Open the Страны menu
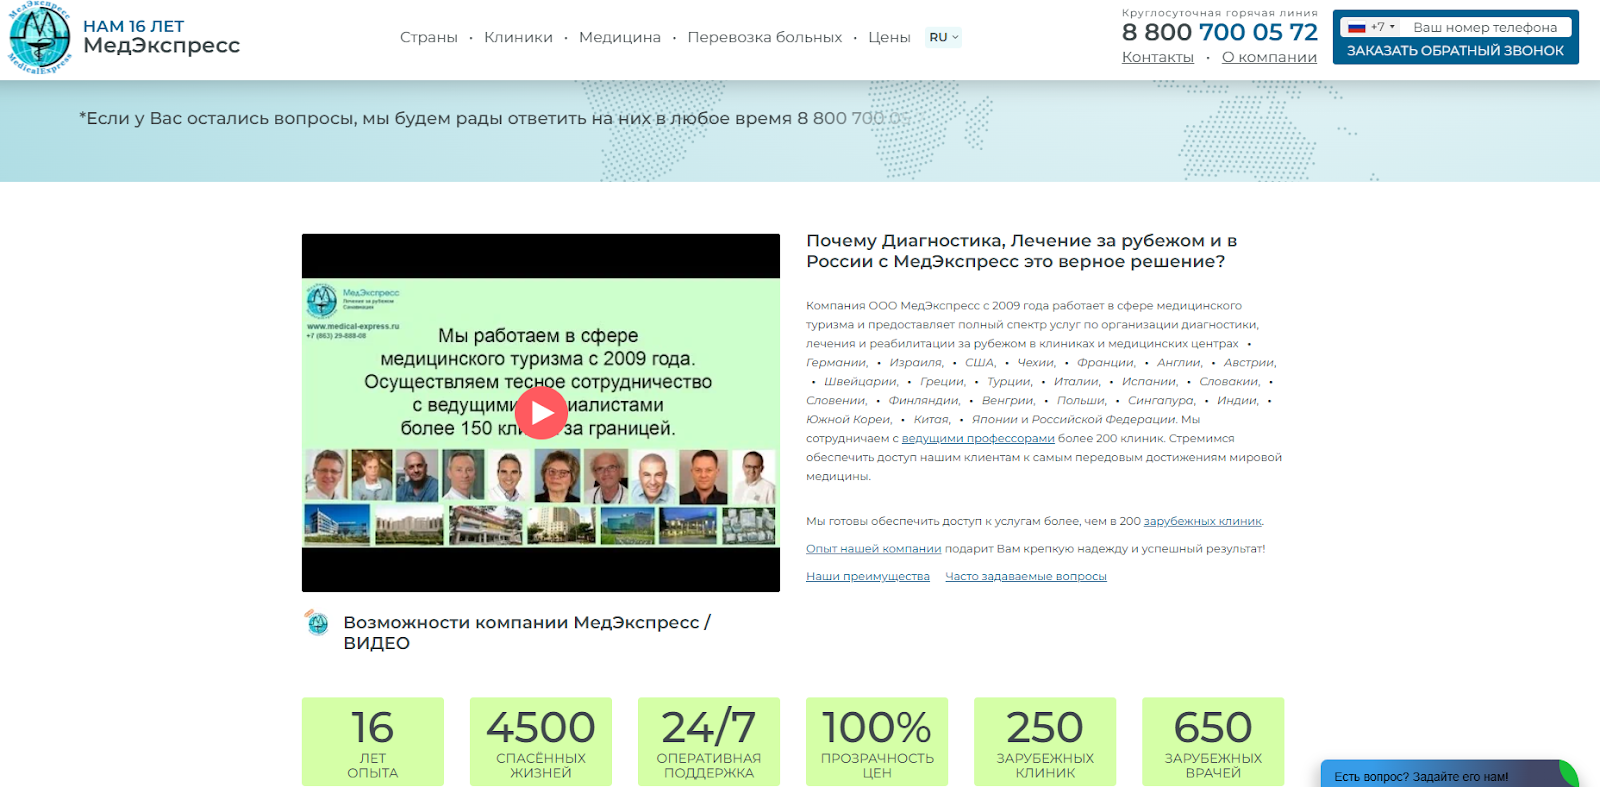 [x=429, y=37]
